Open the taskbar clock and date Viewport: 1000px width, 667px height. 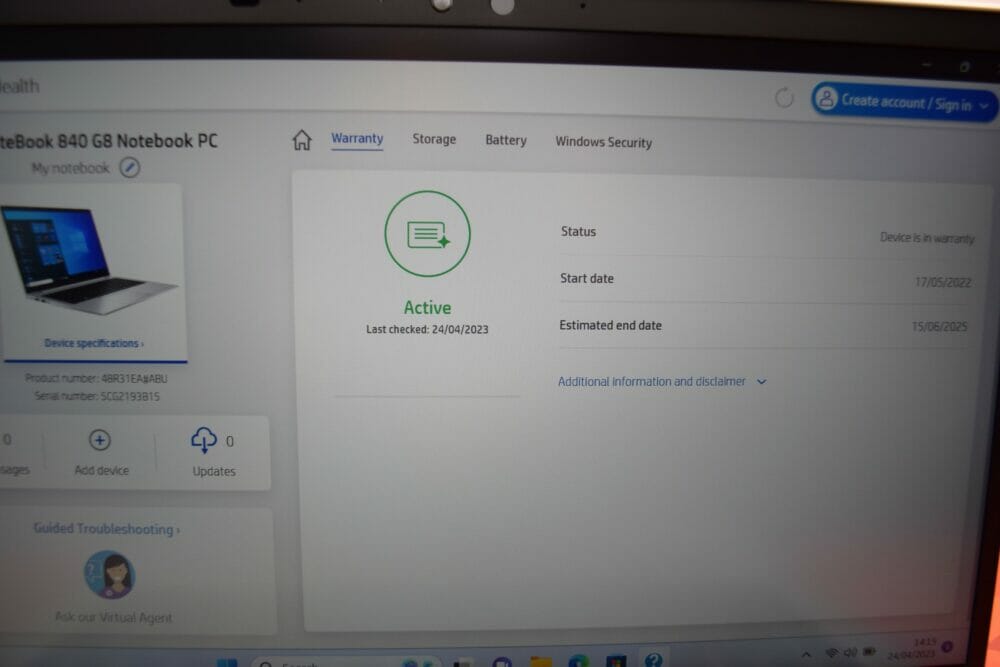(912, 649)
